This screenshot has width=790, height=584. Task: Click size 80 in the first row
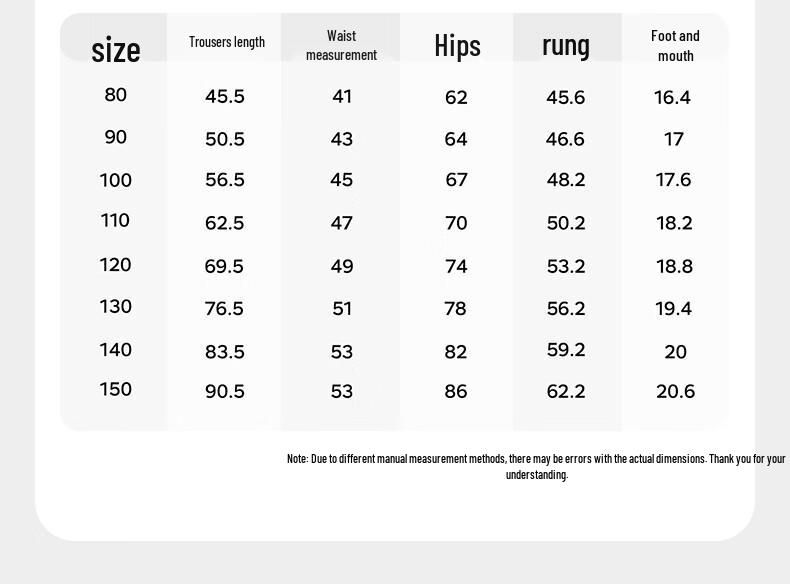pyautogui.click(x=115, y=95)
